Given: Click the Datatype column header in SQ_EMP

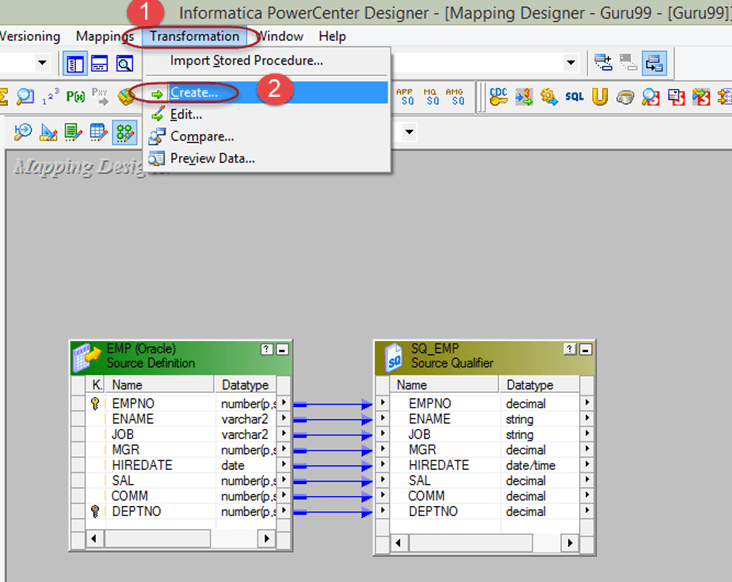Looking at the screenshot, I should pos(540,385).
